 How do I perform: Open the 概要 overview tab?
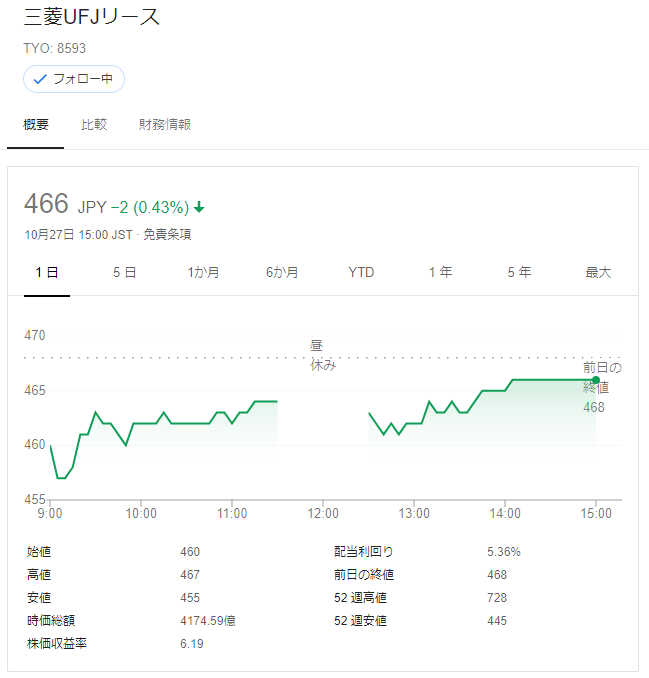[36, 125]
